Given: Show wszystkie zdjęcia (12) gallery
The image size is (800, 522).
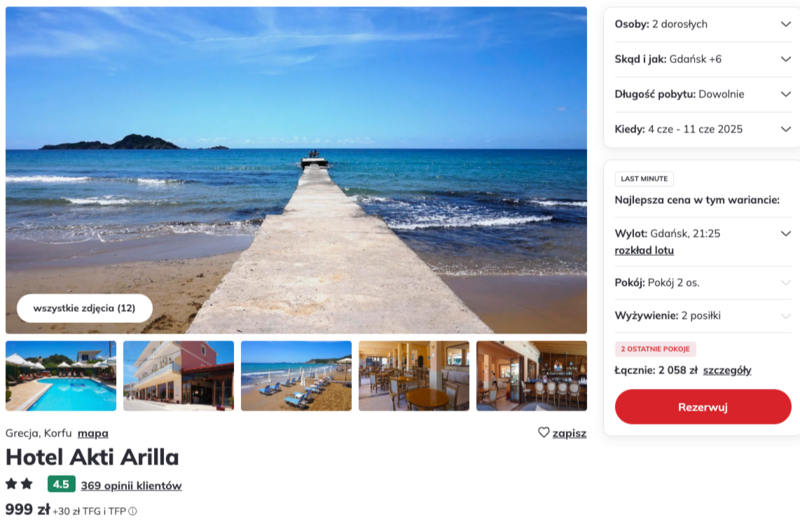Looking at the screenshot, I should coord(85,308).
